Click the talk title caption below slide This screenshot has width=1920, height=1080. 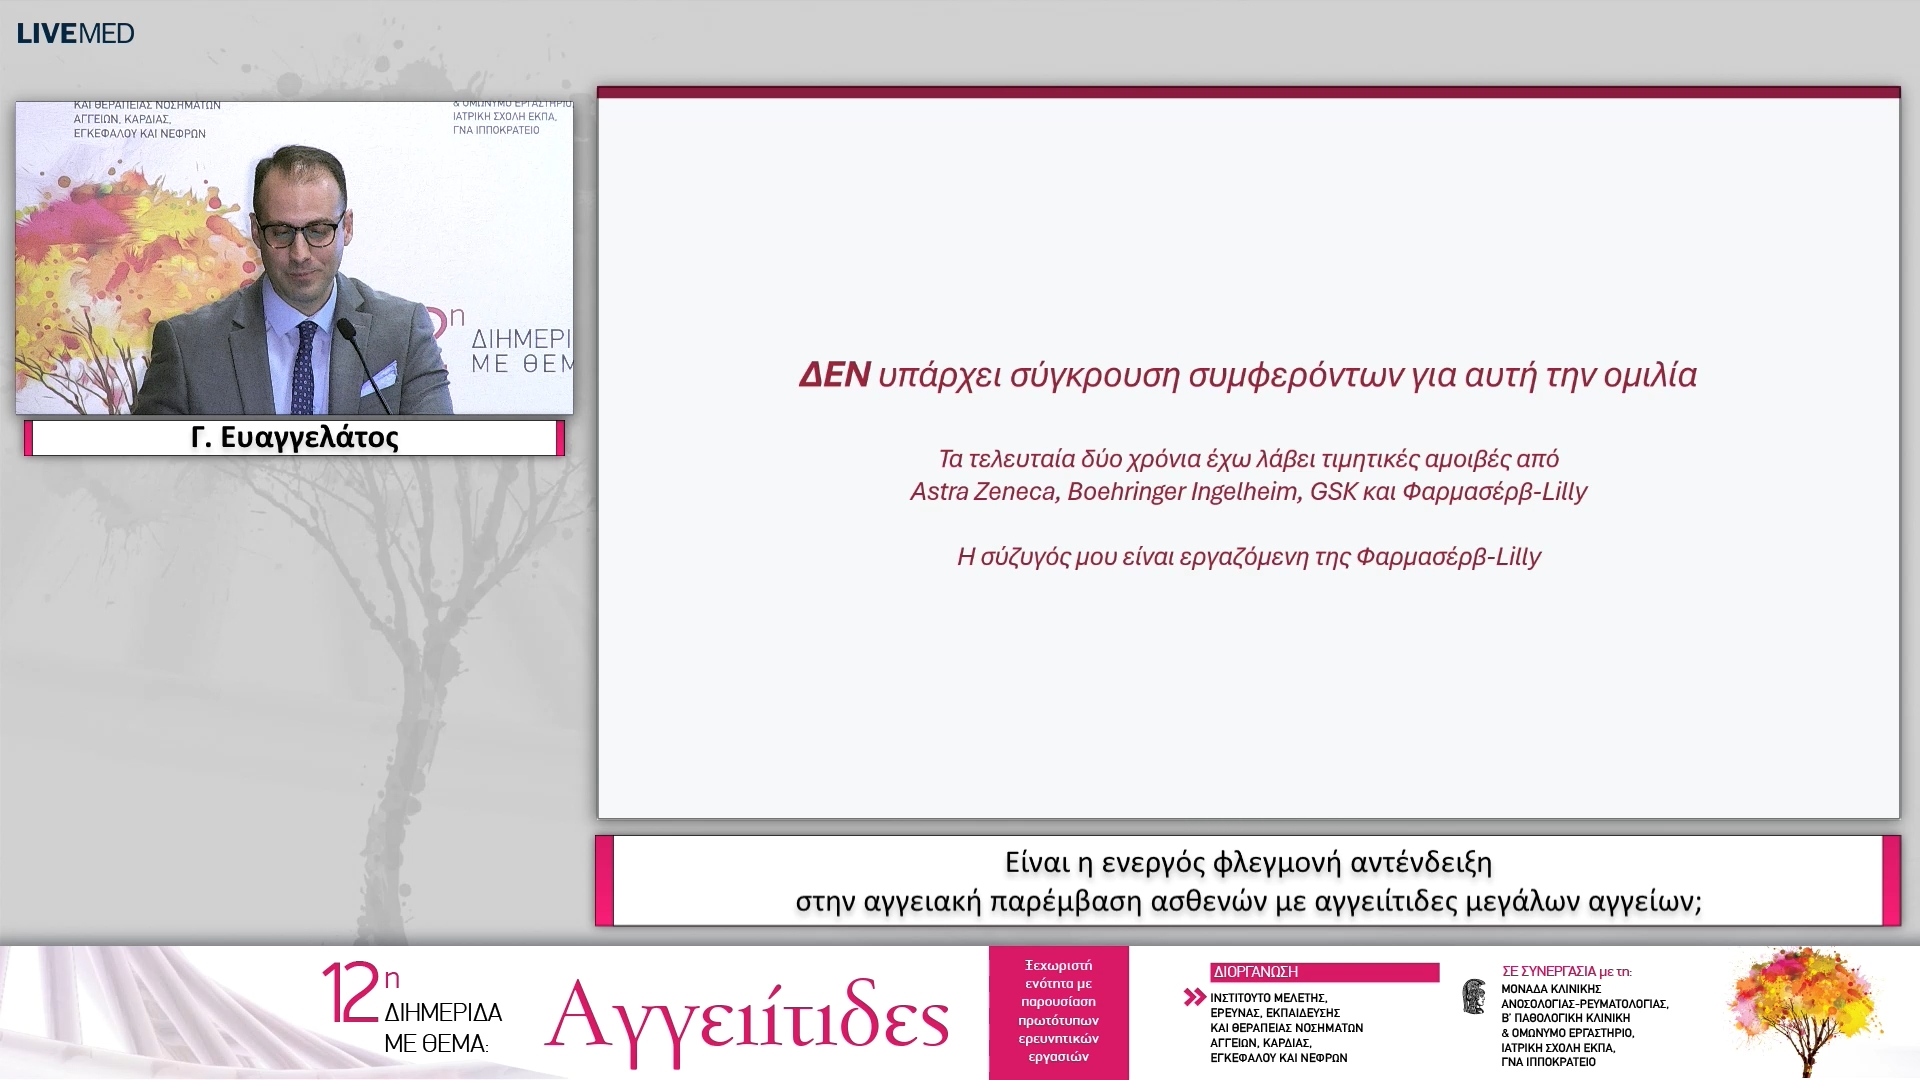point(1248,881)
